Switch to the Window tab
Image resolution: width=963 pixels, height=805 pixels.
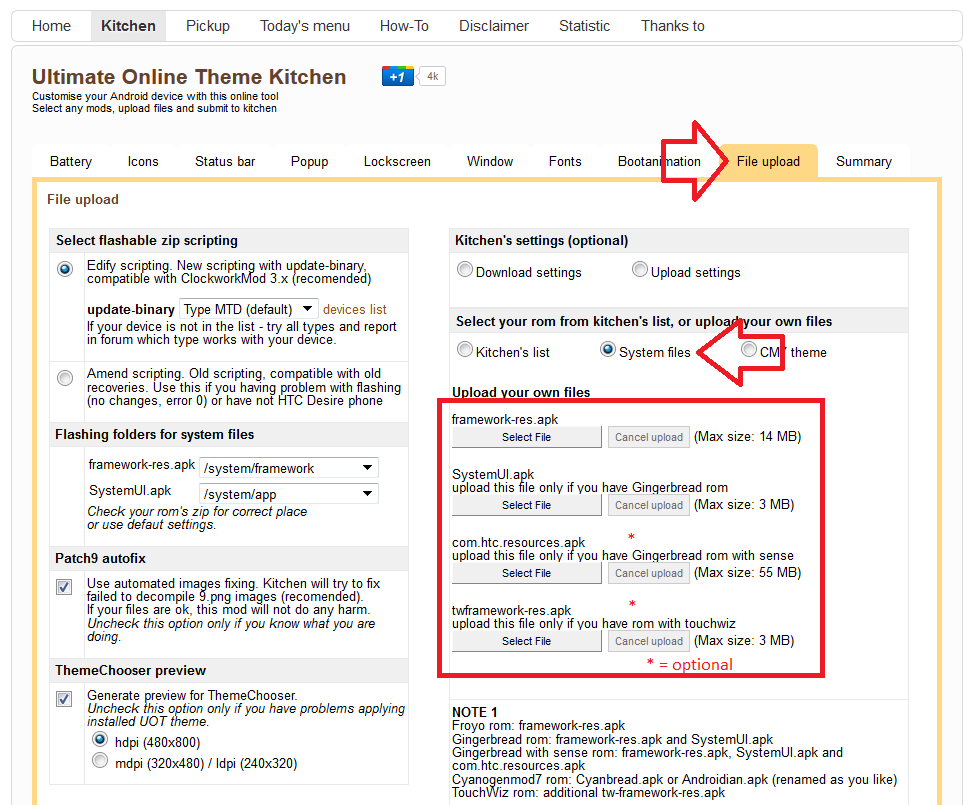coord(489,161)
